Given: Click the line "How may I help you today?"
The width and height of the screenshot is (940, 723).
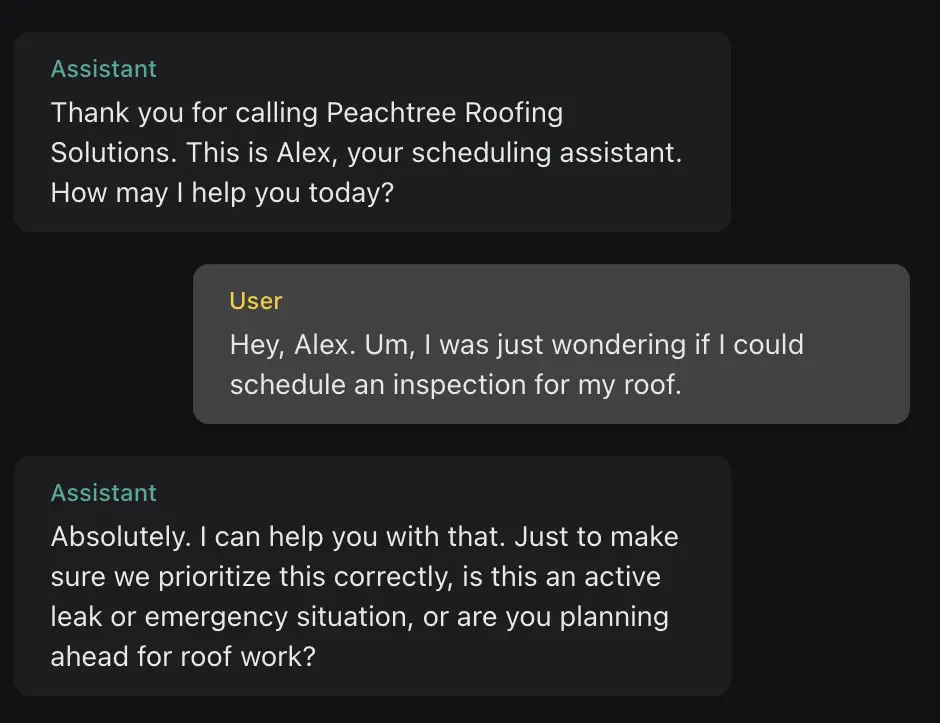Looking at the screenshot, I should (222, 193).
